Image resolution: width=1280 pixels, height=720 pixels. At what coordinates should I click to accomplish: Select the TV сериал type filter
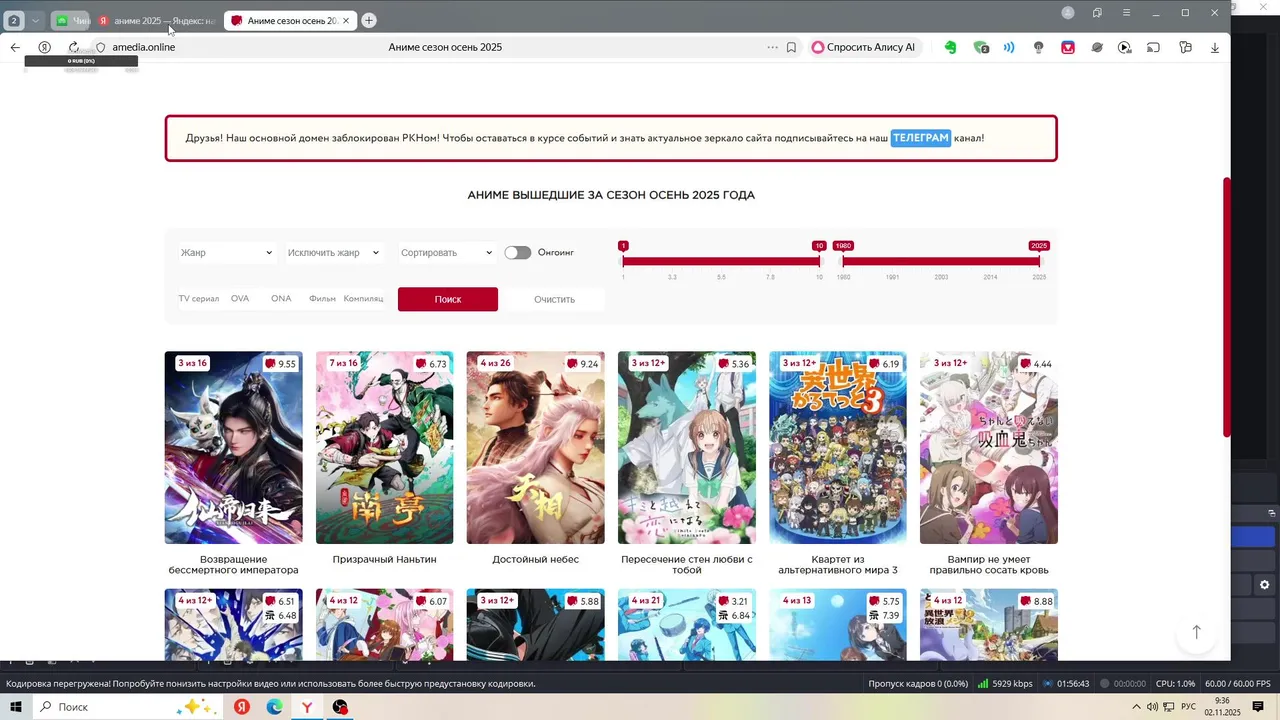point(199,298)
